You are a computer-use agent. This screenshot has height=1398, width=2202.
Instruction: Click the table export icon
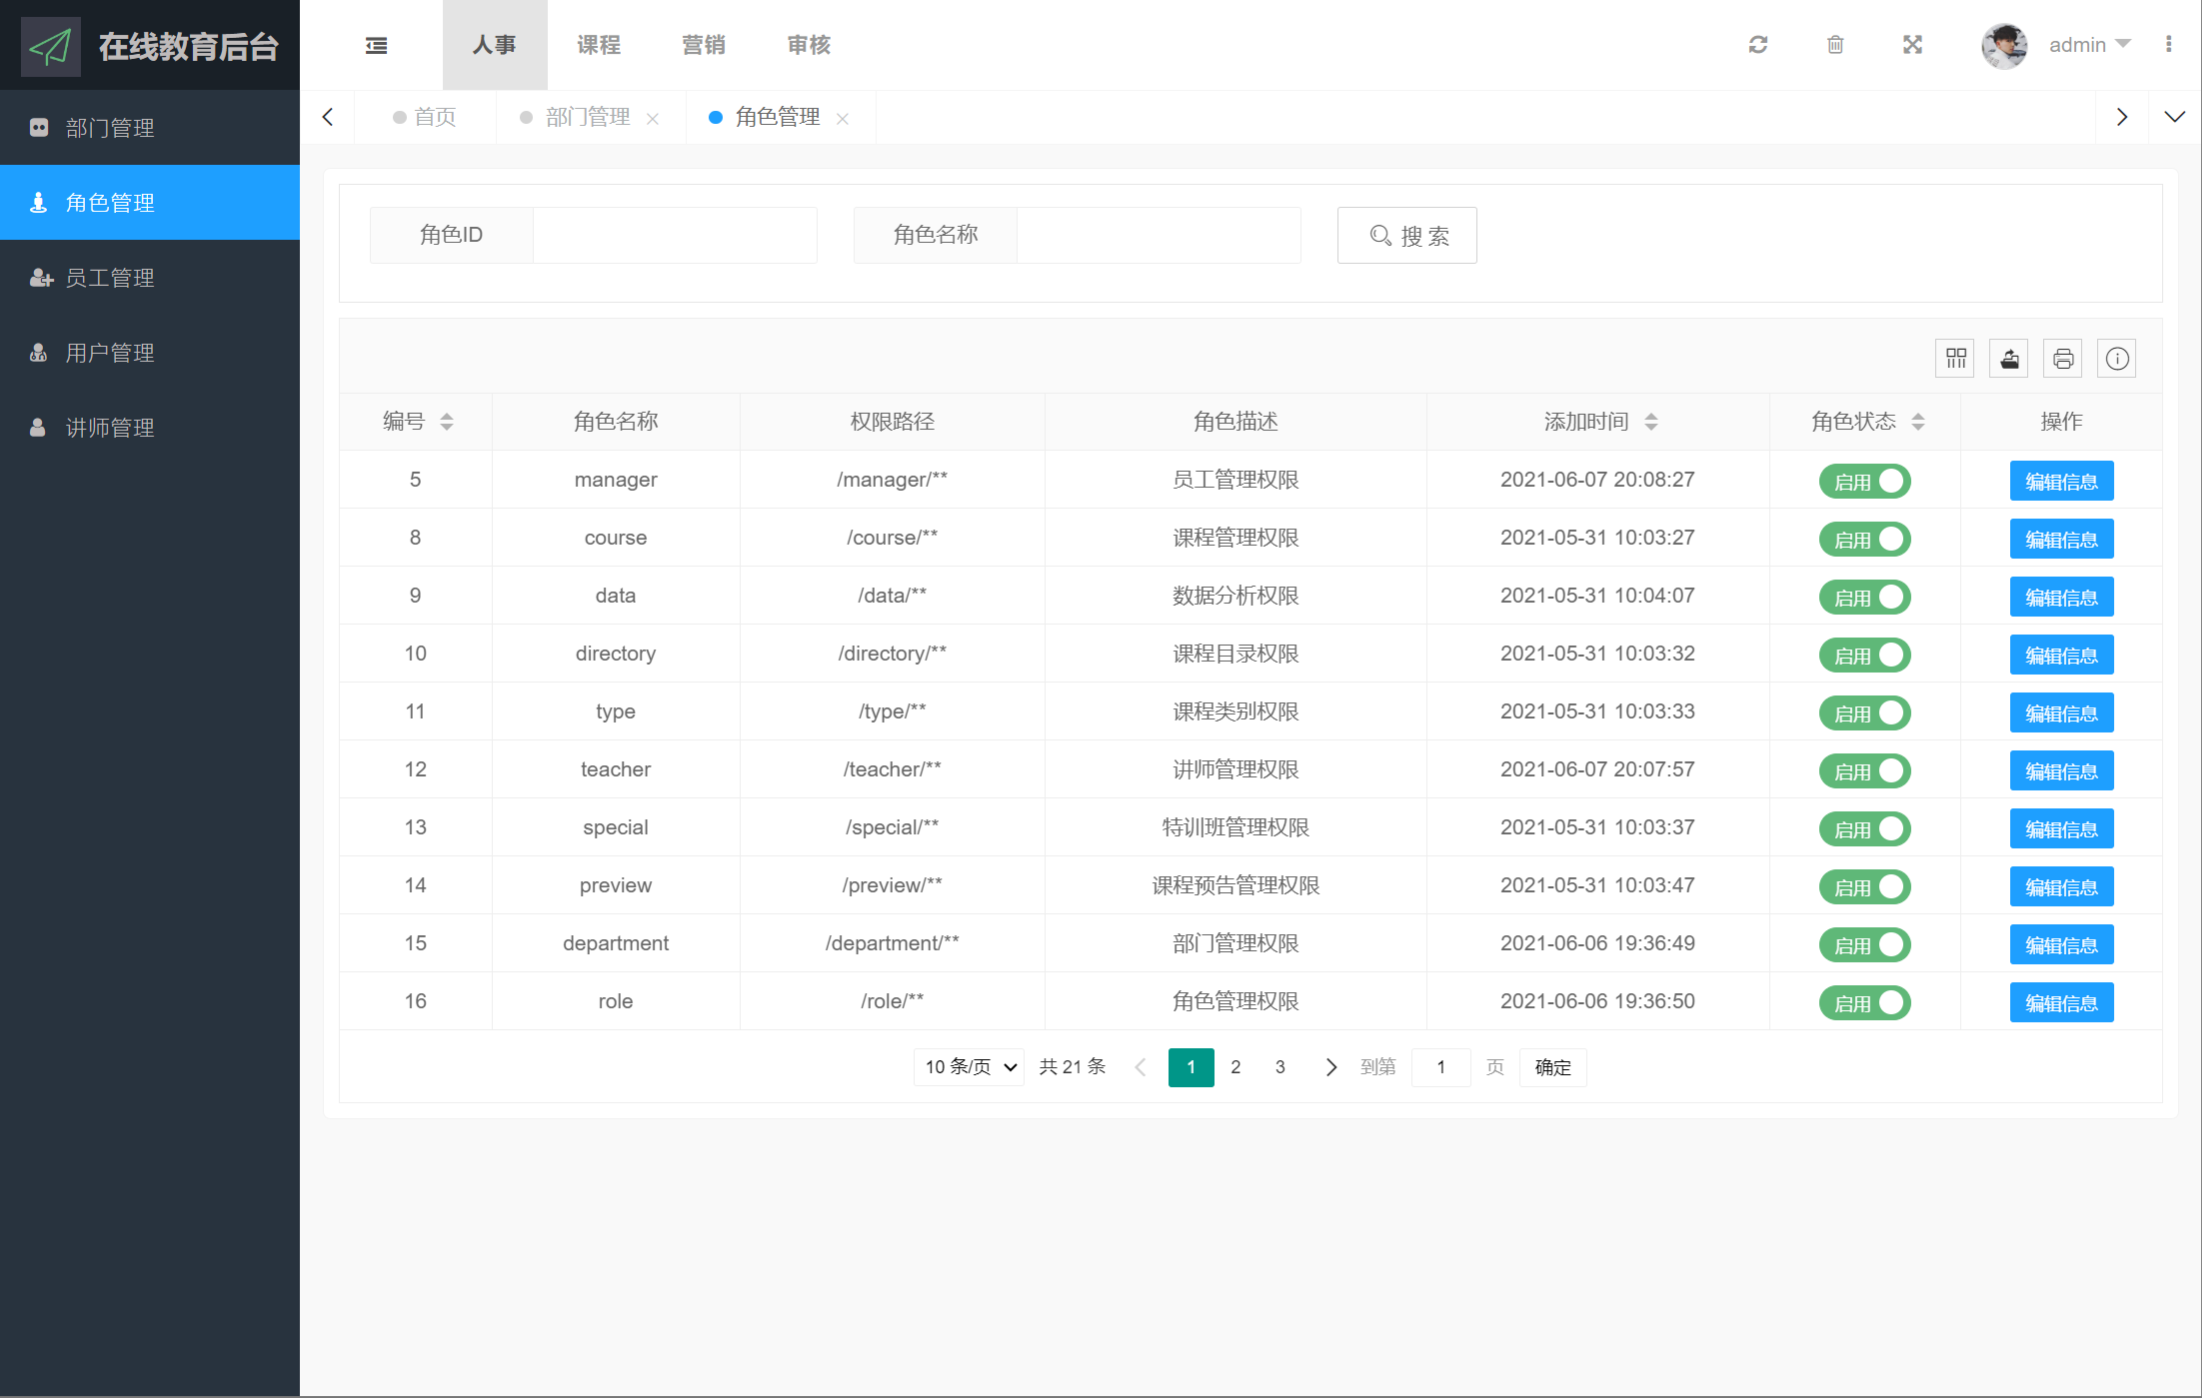(x=2009, y=359)
